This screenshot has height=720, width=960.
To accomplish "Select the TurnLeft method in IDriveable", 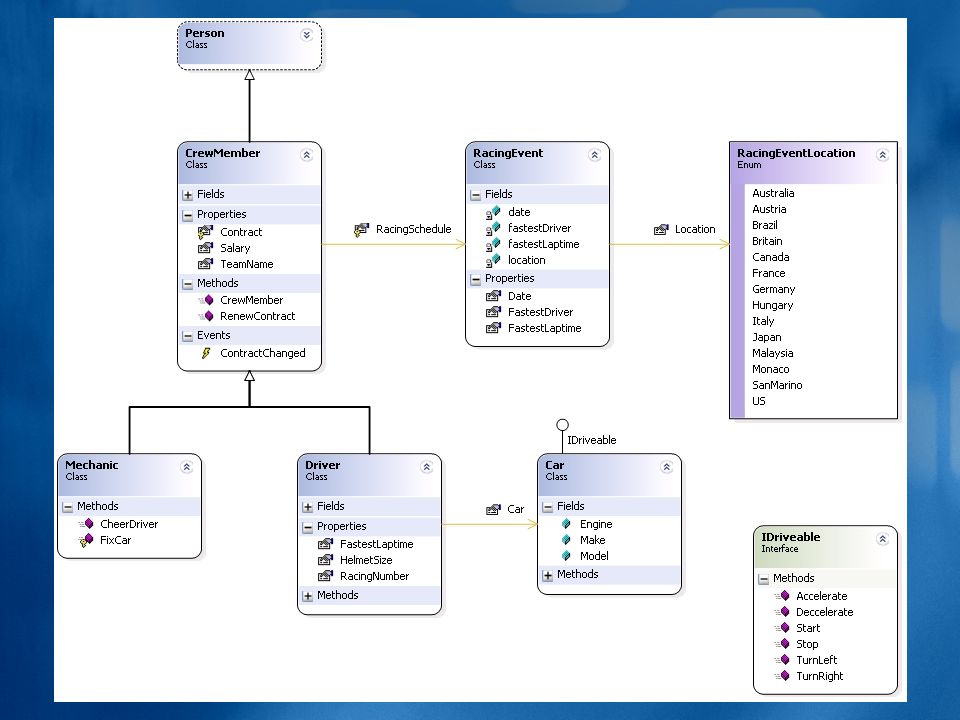I will (x=816, y=660).
